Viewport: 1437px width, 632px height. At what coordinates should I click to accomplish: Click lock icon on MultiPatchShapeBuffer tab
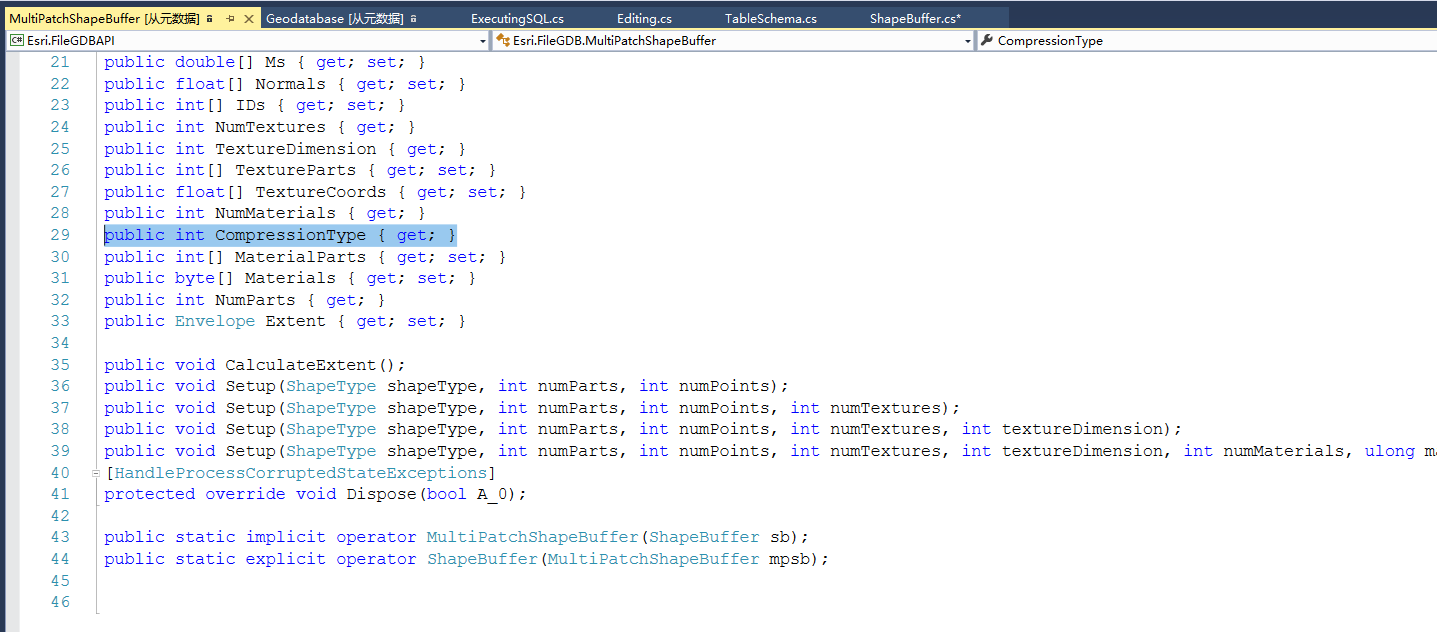(210, 19)
